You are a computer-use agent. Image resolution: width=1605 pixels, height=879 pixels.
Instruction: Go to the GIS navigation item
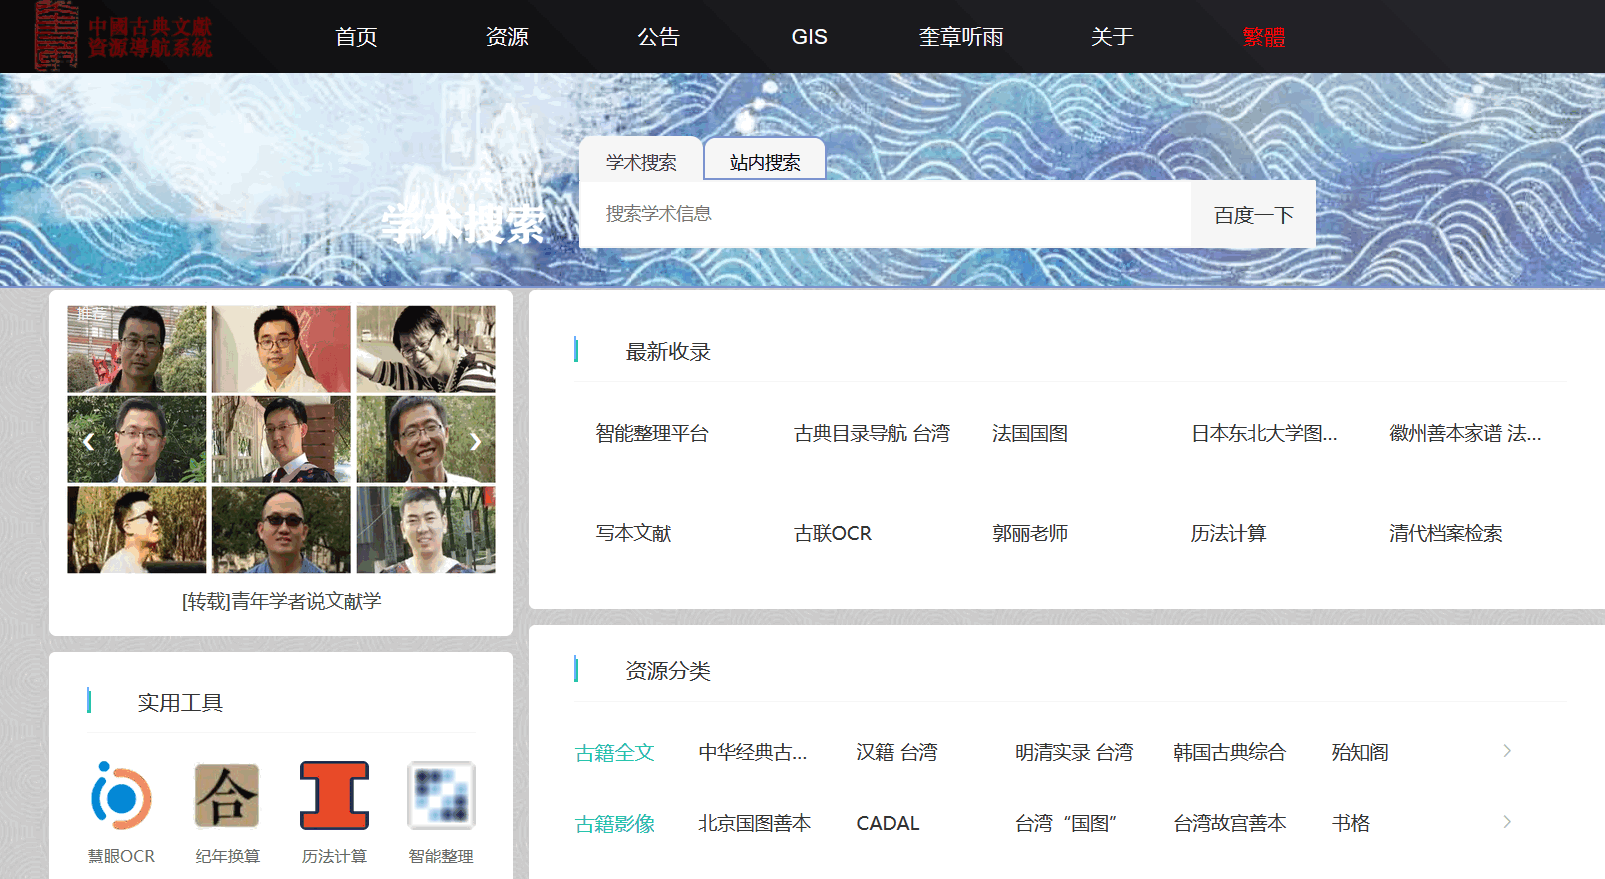pos(809,37)
